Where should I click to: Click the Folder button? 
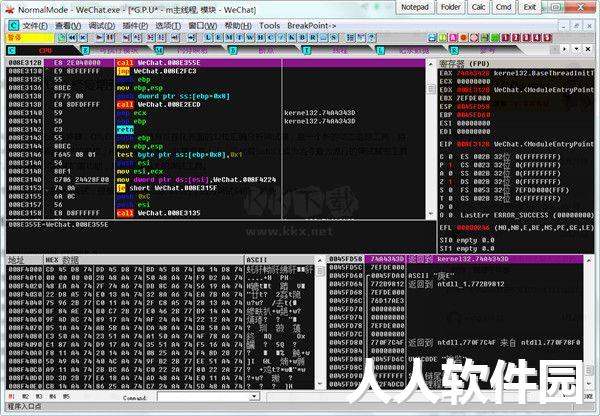[450, 7]
